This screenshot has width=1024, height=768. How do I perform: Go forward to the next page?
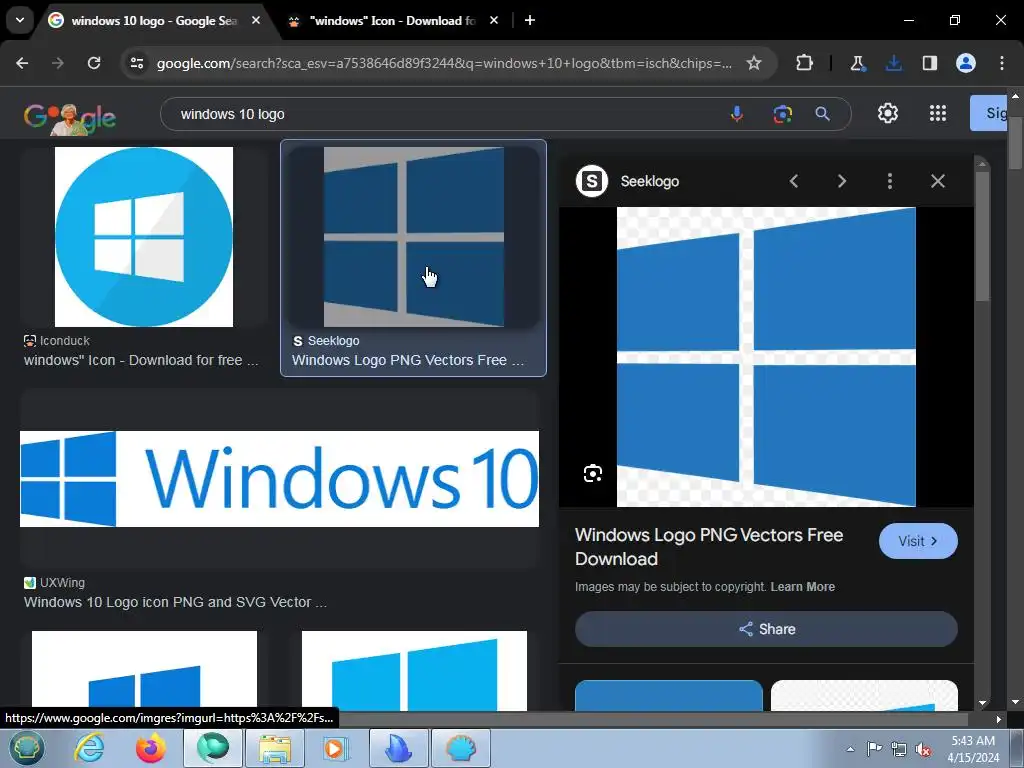58,63
